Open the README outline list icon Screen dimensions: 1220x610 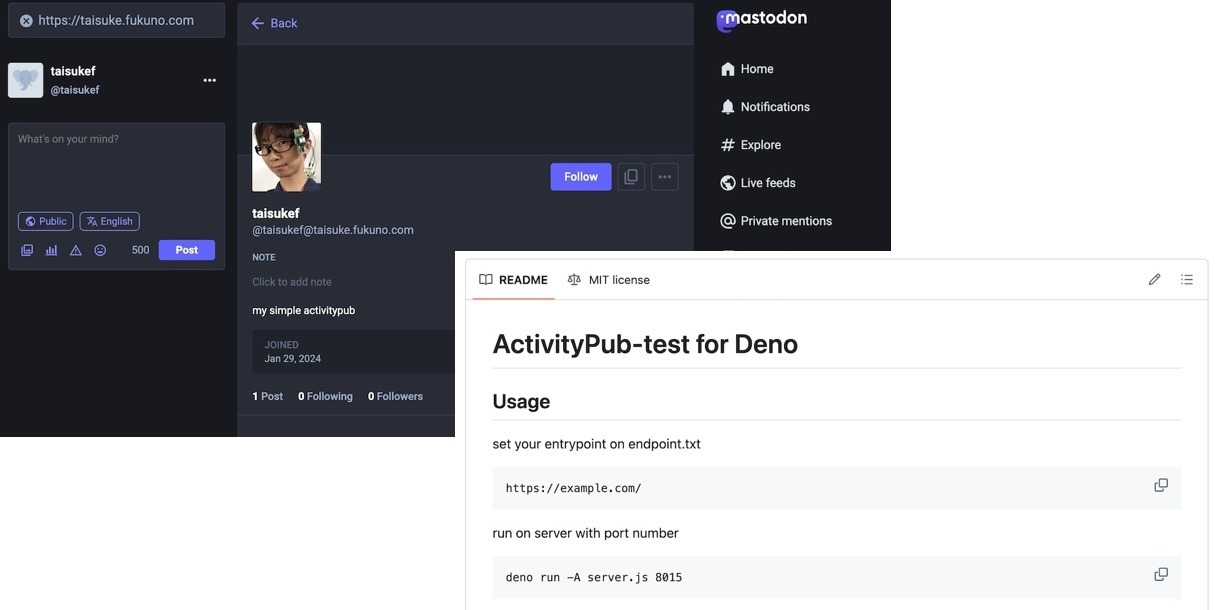click(1187, 280)
